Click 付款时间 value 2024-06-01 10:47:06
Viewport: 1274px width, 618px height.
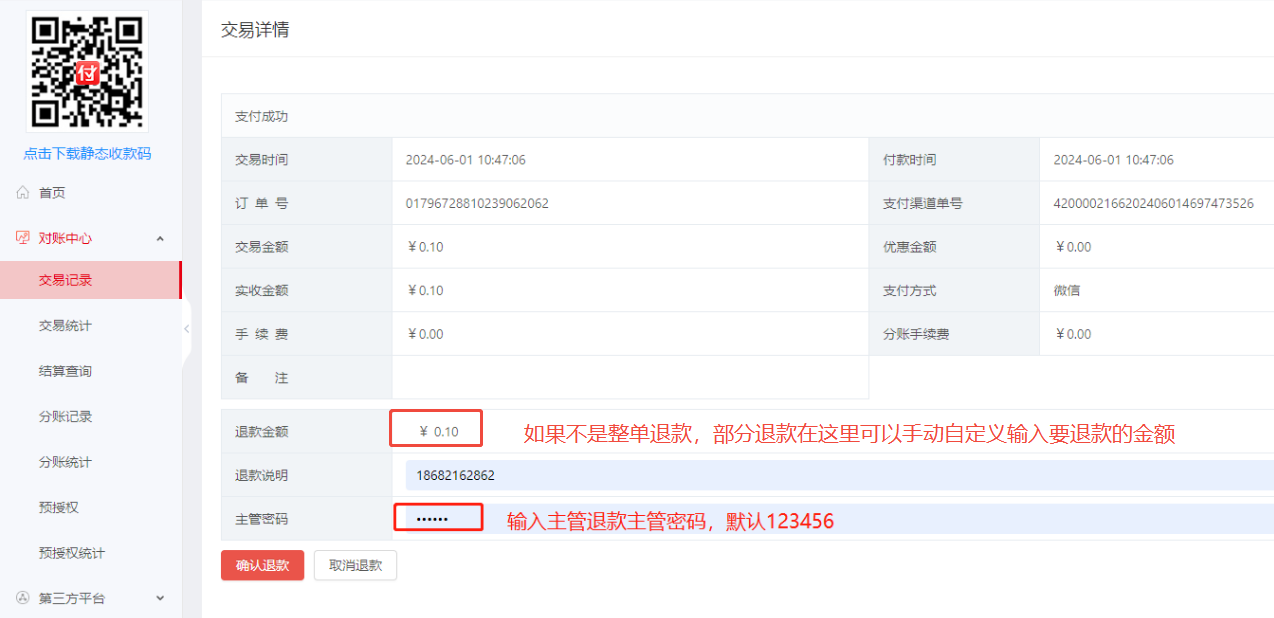point(1113,160)
